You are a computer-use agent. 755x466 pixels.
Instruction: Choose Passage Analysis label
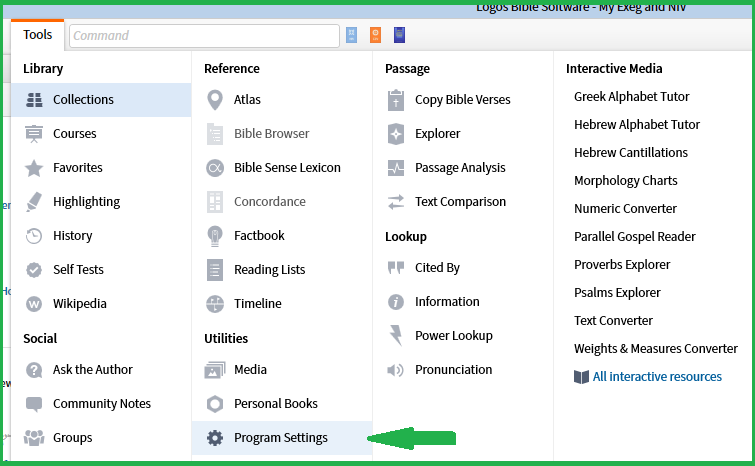460,168
